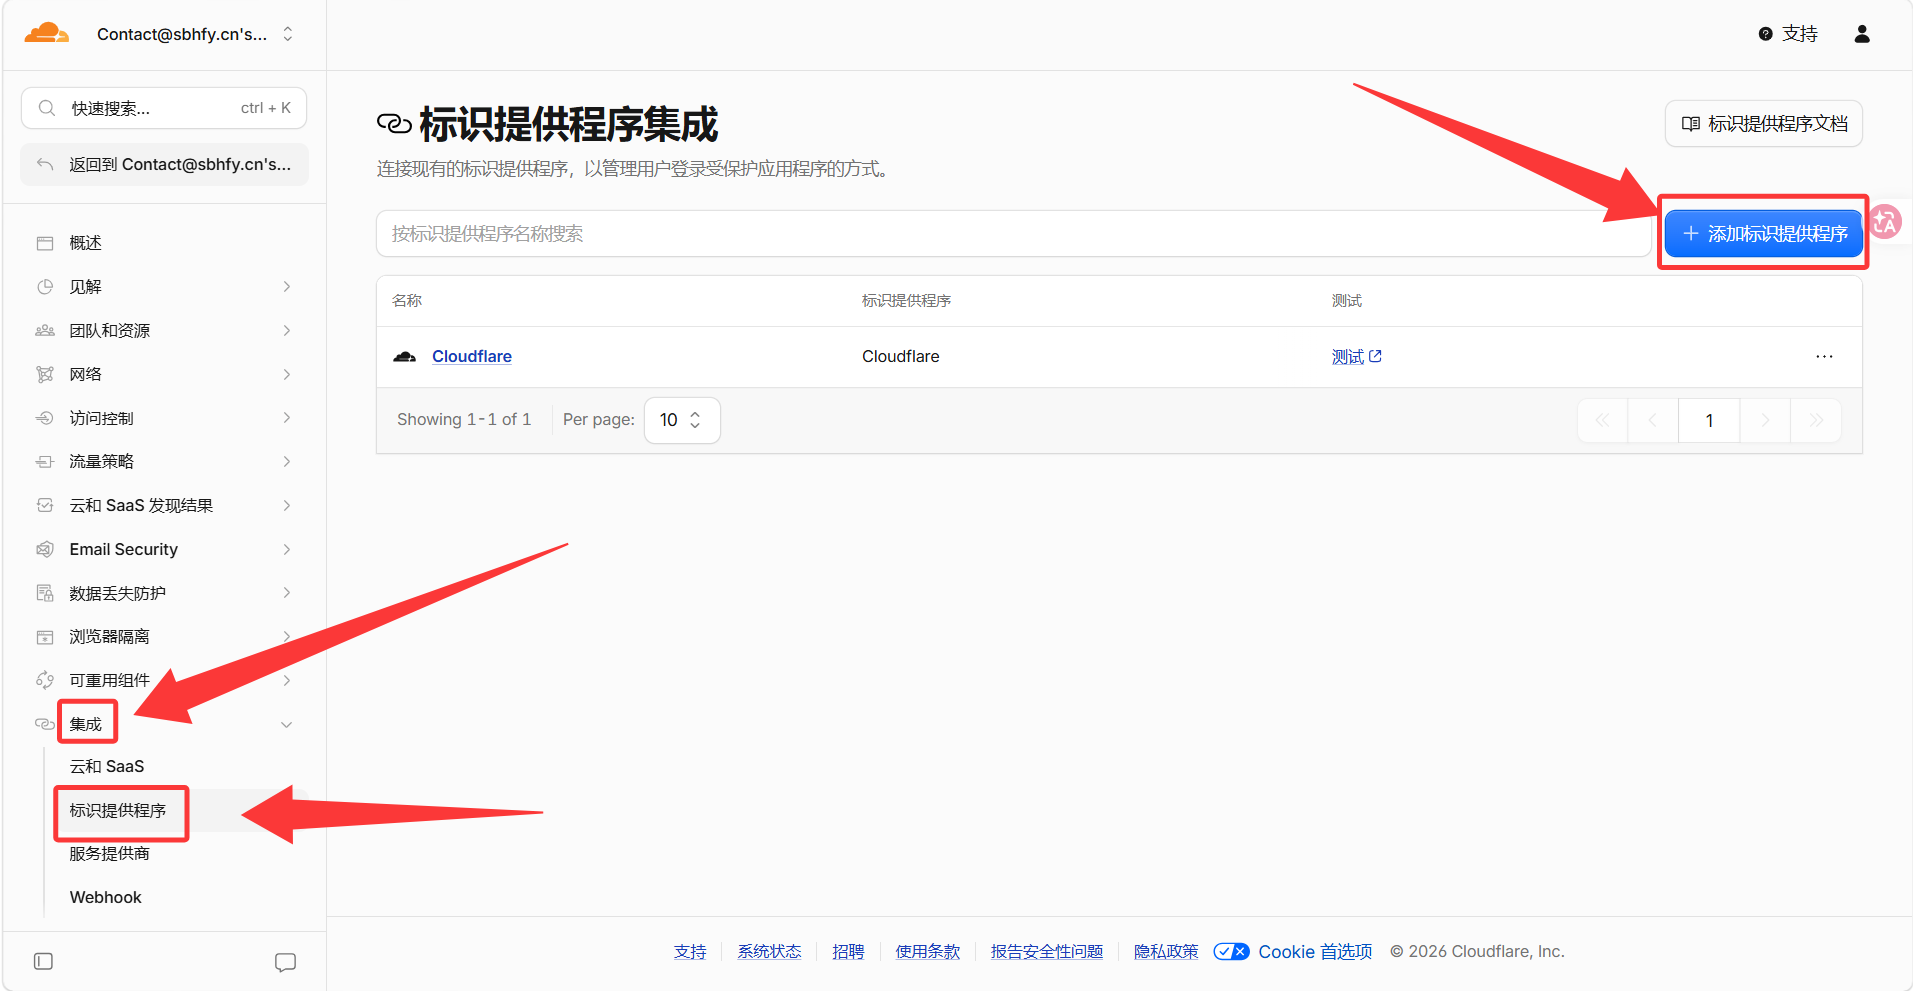Image resolution: width=1913 pixels, height=991 pixels.
Task: Click the 见解 insights icon
Action: [45, 287]
